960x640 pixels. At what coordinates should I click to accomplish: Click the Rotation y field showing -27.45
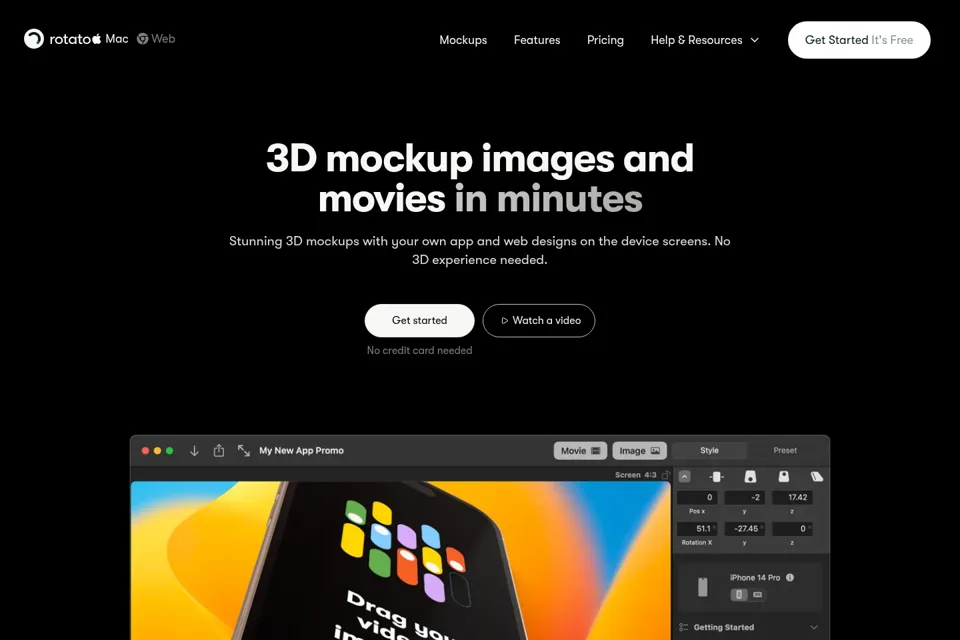[x=744, y=529]
